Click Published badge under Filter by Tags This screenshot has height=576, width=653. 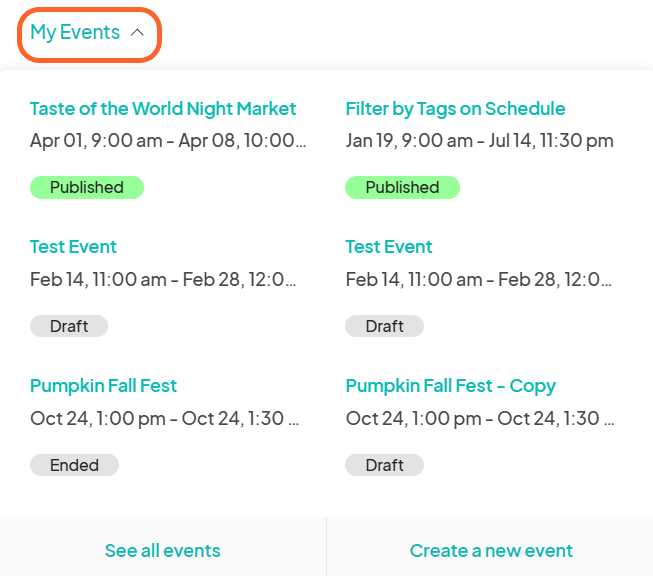(x=402, y=187)
